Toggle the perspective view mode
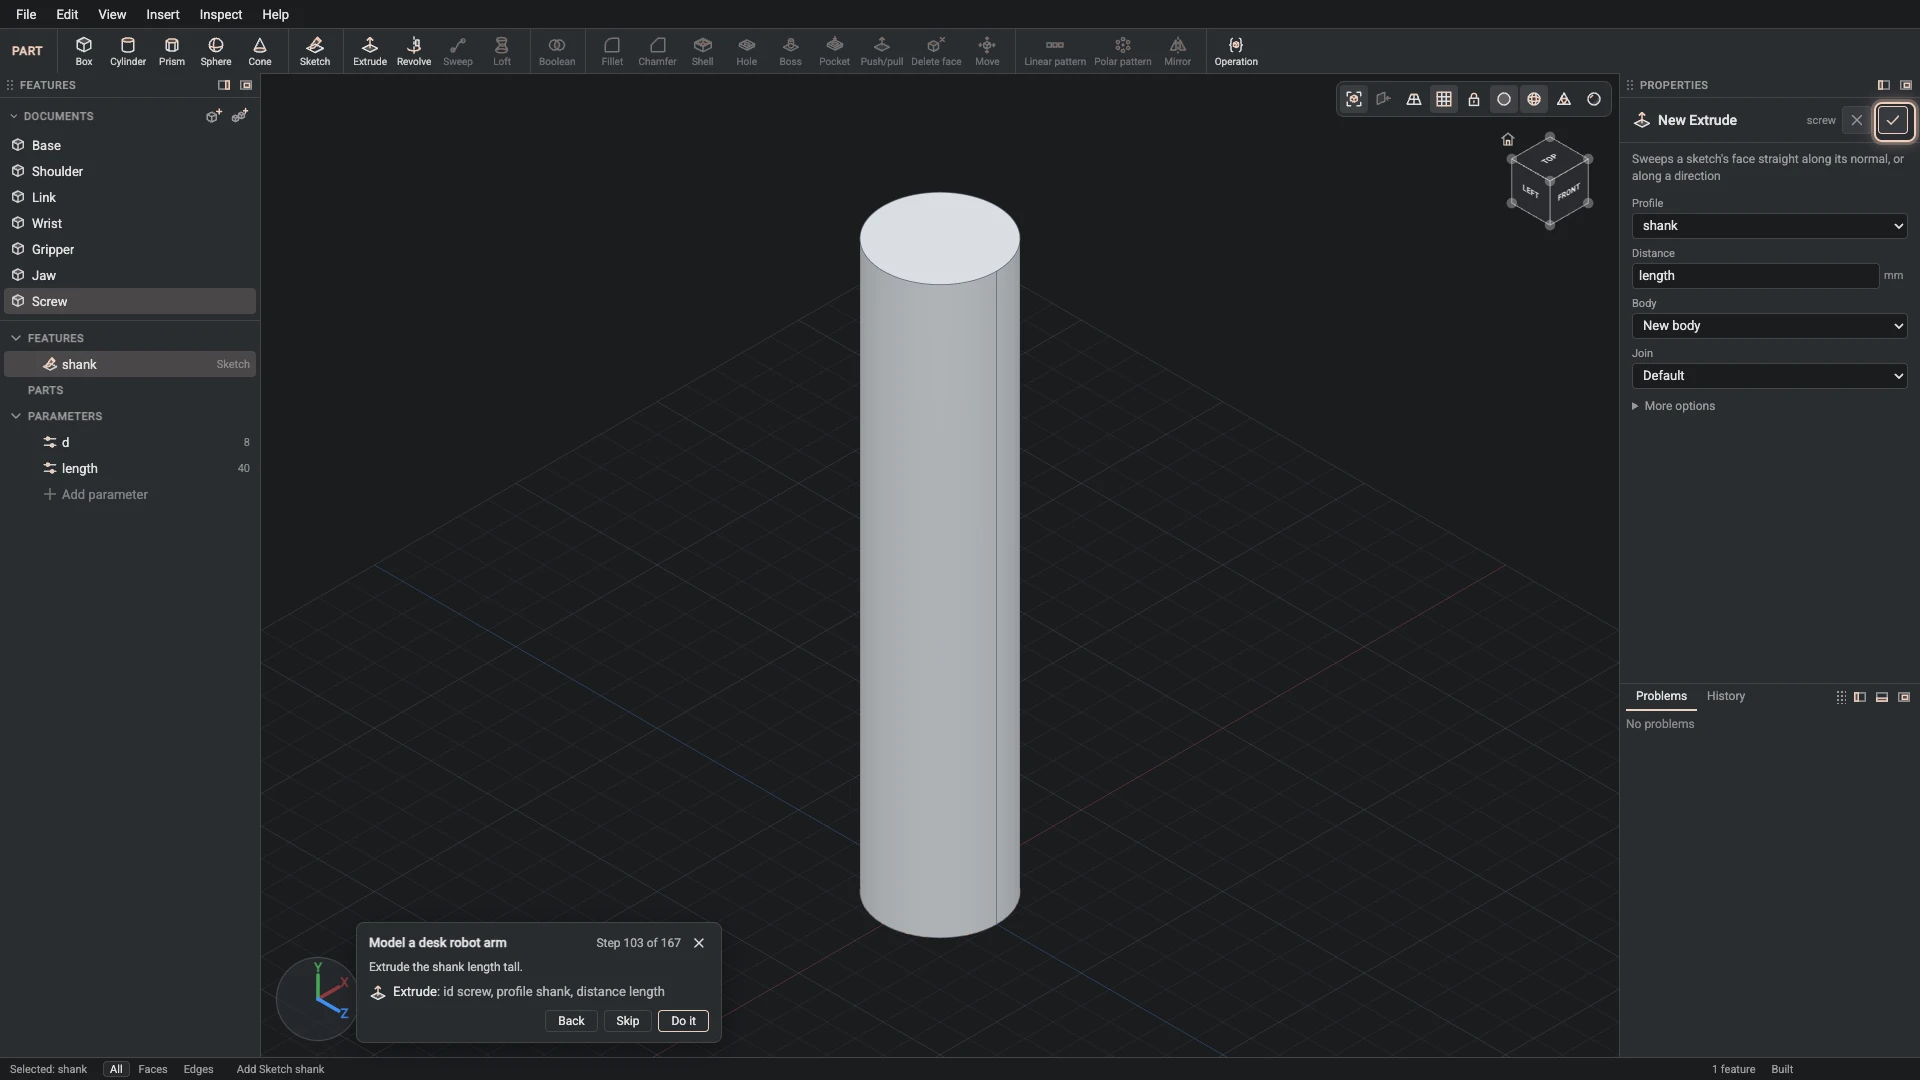 [1414, 99]
